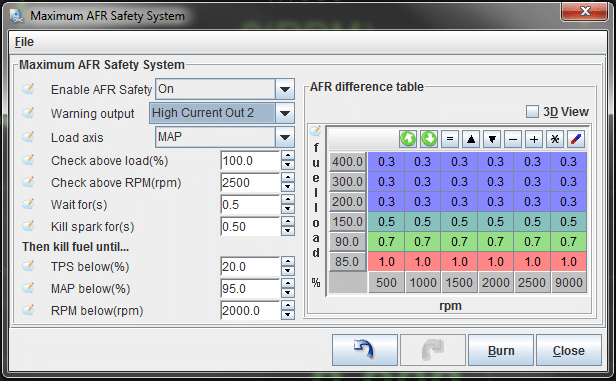Increase Wait for(s) stepper value
The width and height of the screenshot is (616, 381).
click(288, 200)
